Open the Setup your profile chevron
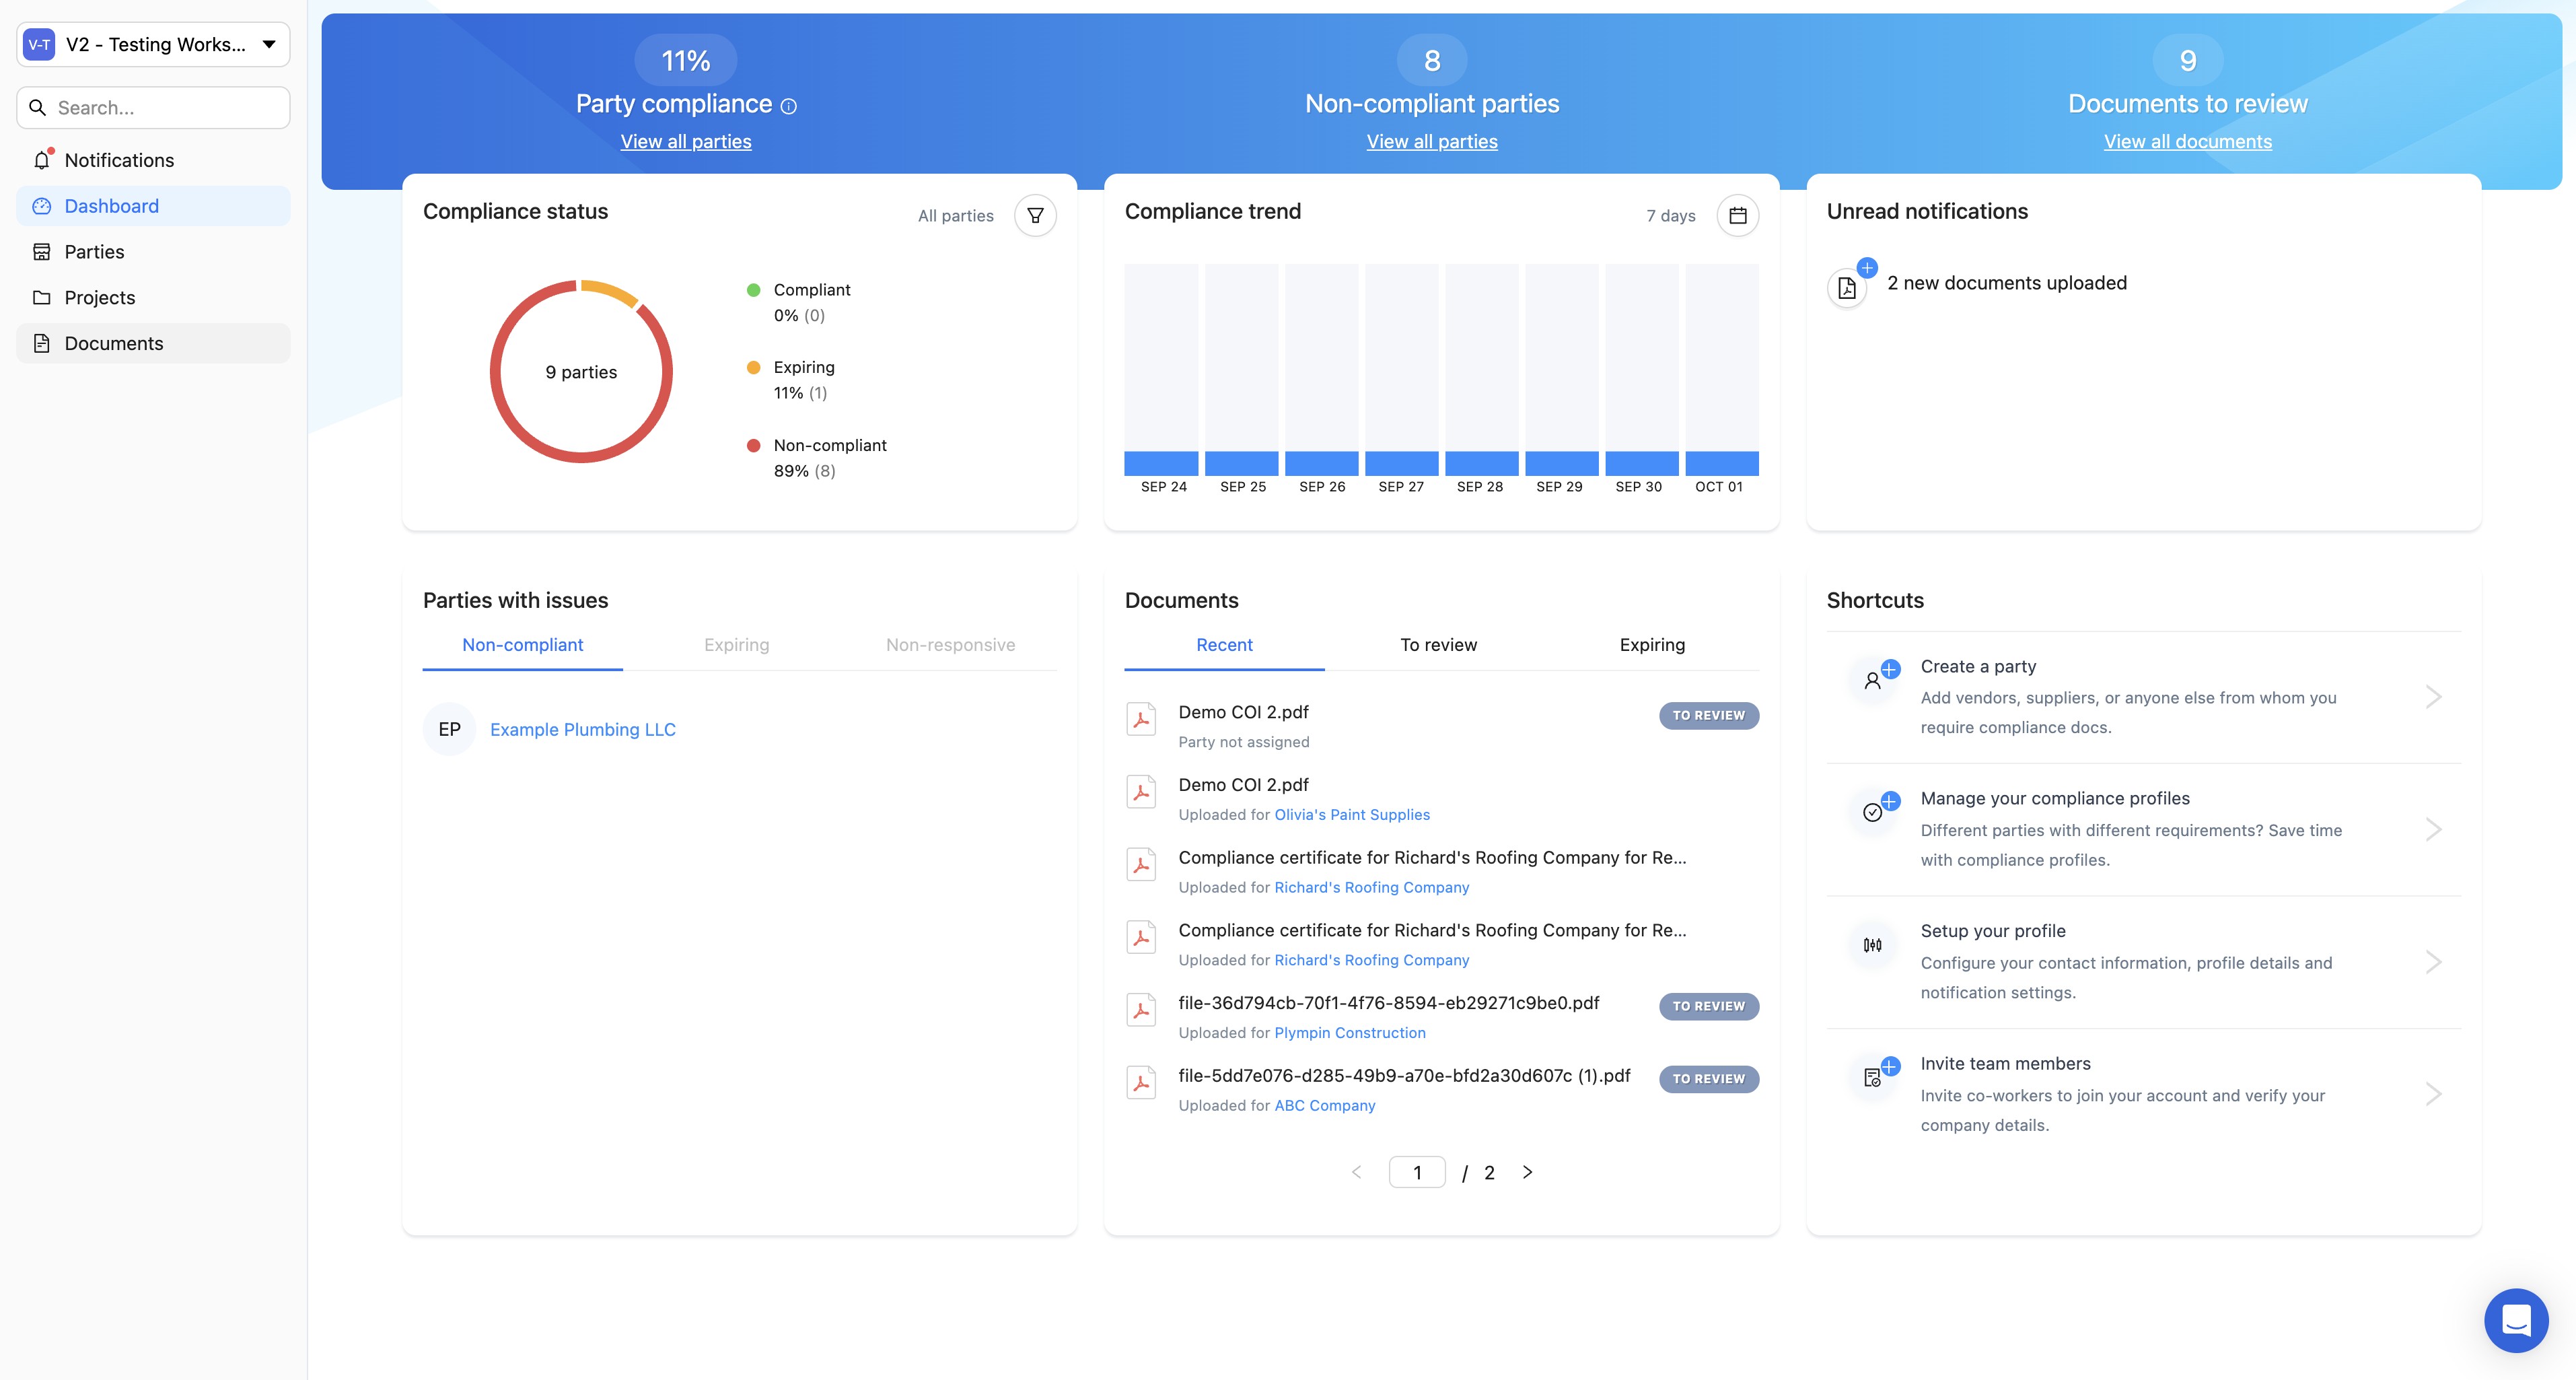The image size is (2576, 1380). pyautogui.click(x=2433, y=962)
